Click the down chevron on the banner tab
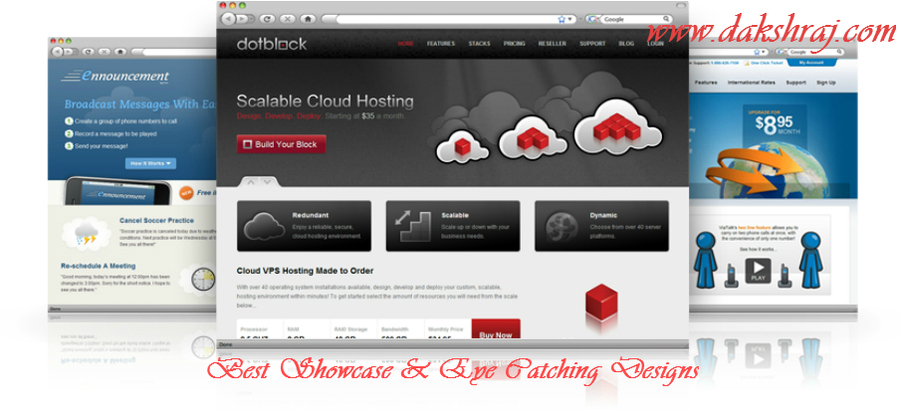The height and width of the screenshot is (420, 900). click(x=267, y=182)
